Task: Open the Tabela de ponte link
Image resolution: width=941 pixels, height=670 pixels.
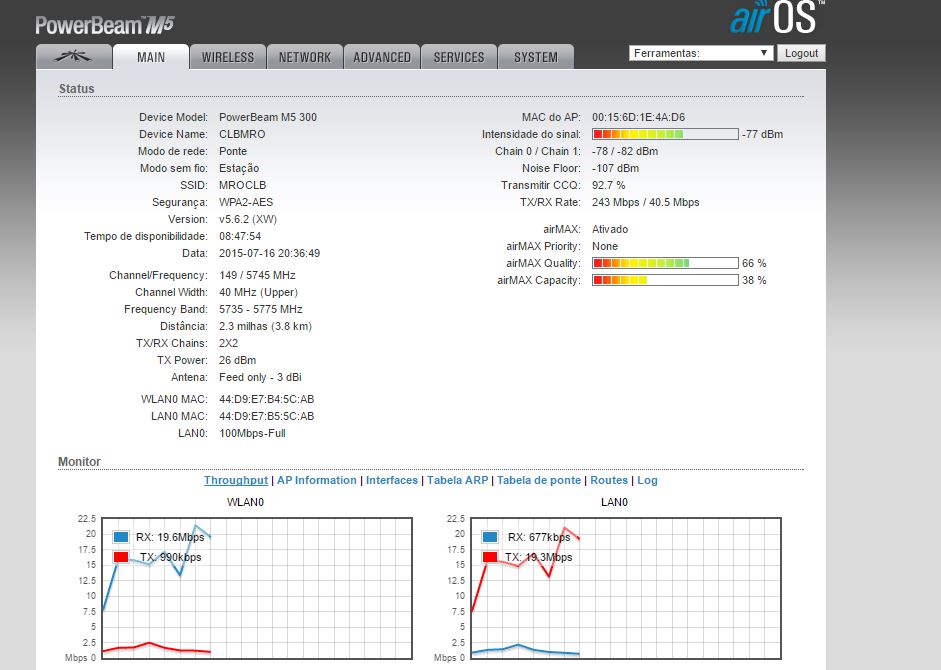Action: pyautogui.click(x=539, y=480)
